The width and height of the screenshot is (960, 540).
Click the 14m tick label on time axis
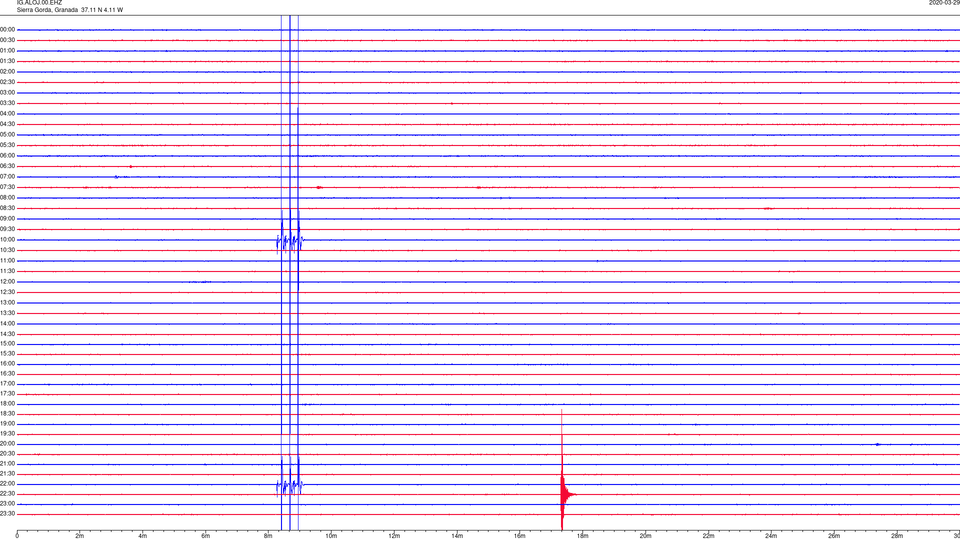click(457, 536)
